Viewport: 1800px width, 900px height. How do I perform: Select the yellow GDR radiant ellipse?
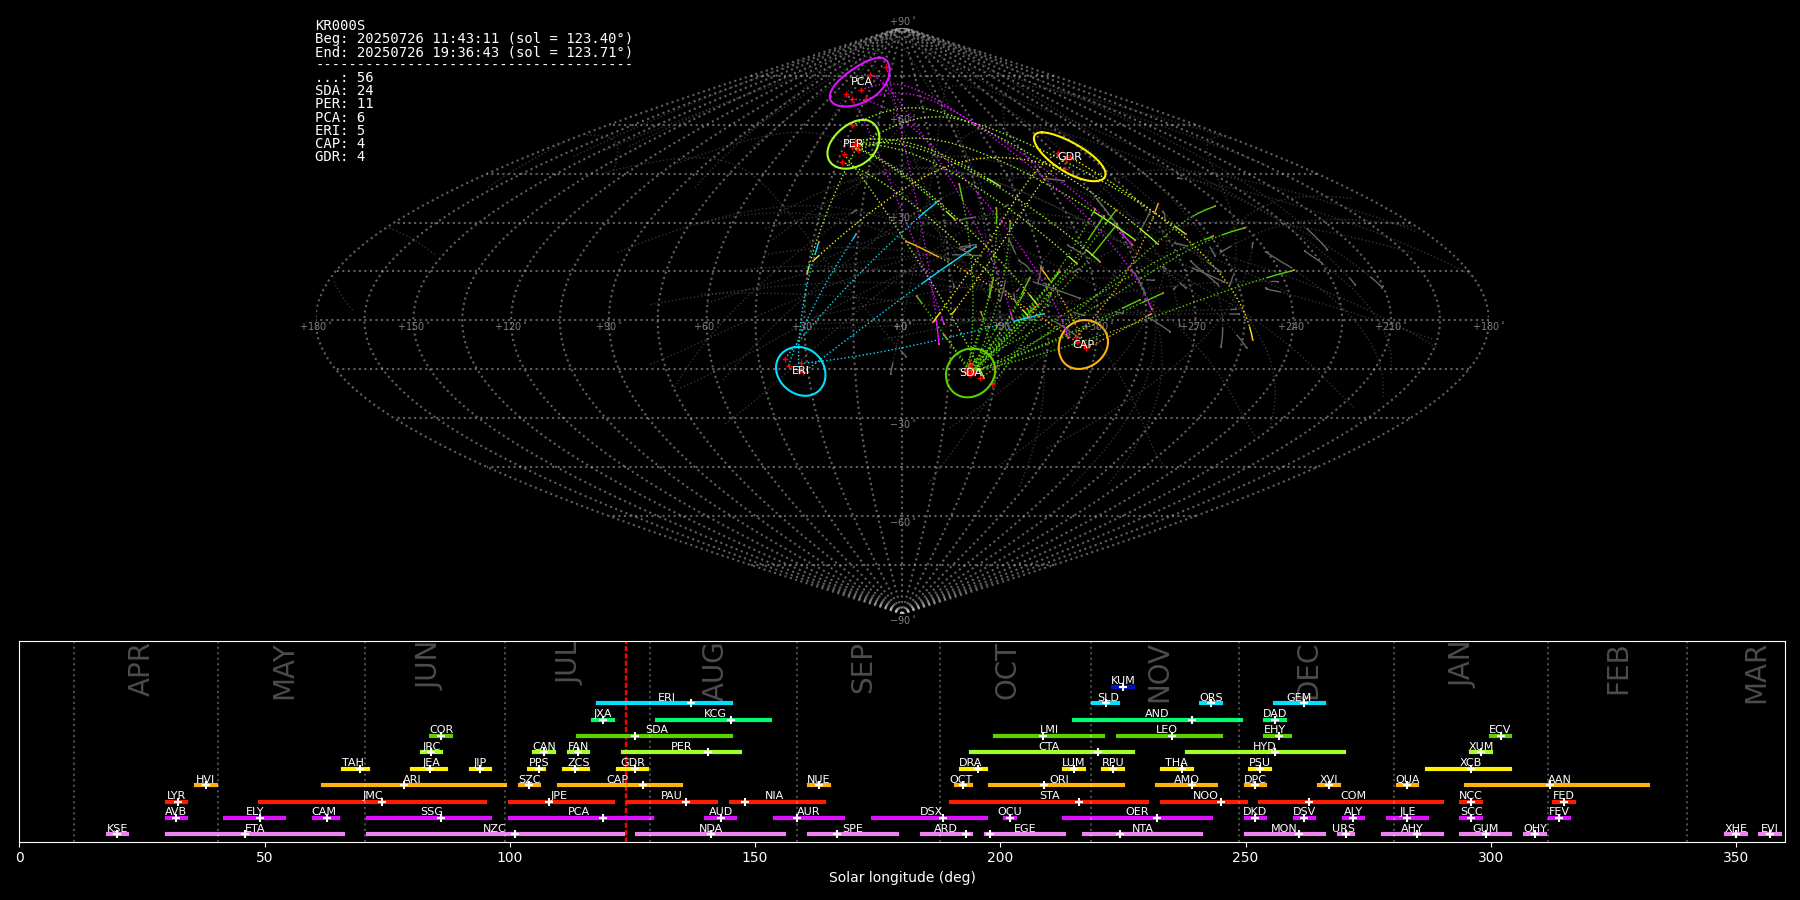click(1069, 157)
